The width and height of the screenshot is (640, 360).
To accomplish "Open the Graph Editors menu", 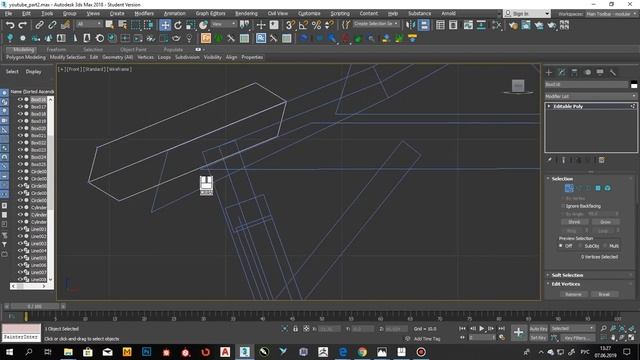I will (x=210, y=13).
